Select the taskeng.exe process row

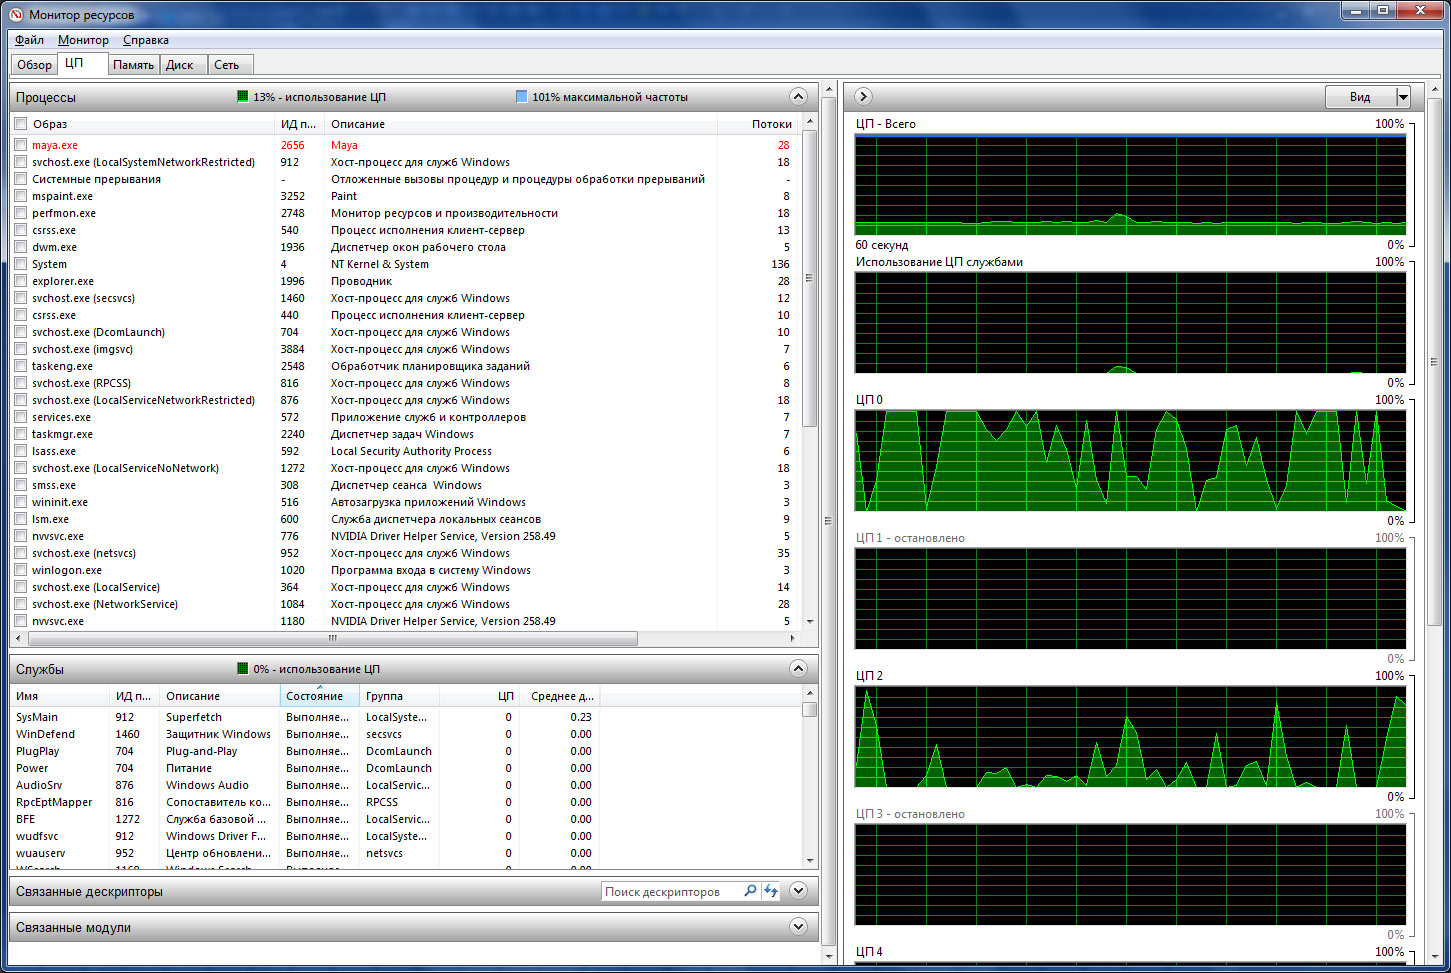coord(406,366)
